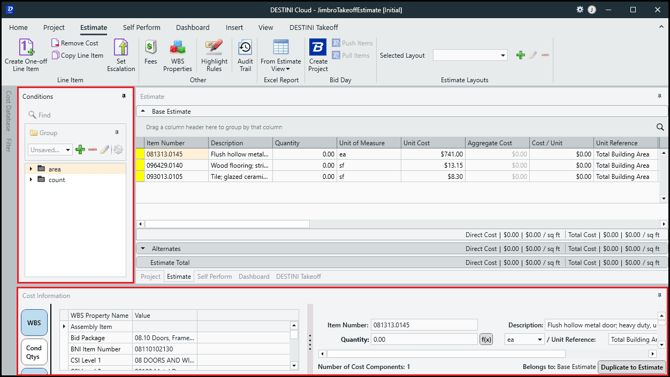Remove estimate layout with red minus
This screenshot has height=377, width=670.
545,55
